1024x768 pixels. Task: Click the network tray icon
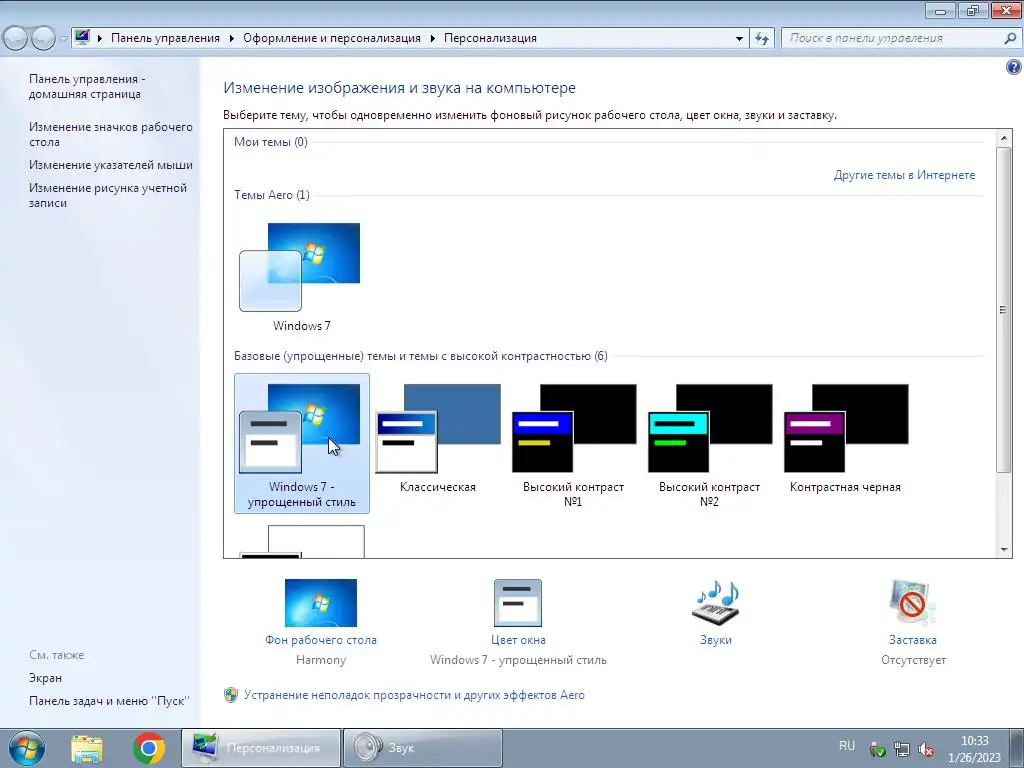click(902, 750)
